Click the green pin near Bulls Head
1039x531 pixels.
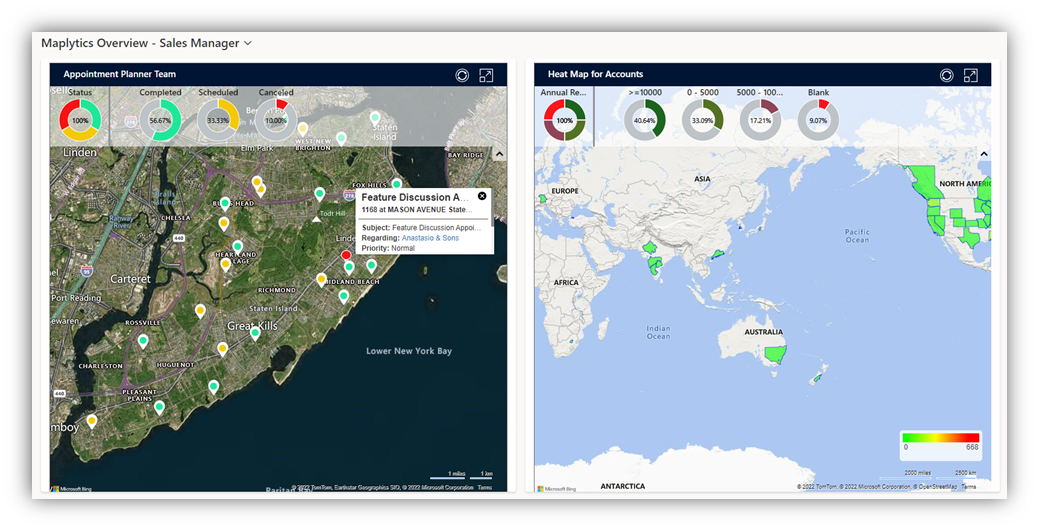pos(225,204)
